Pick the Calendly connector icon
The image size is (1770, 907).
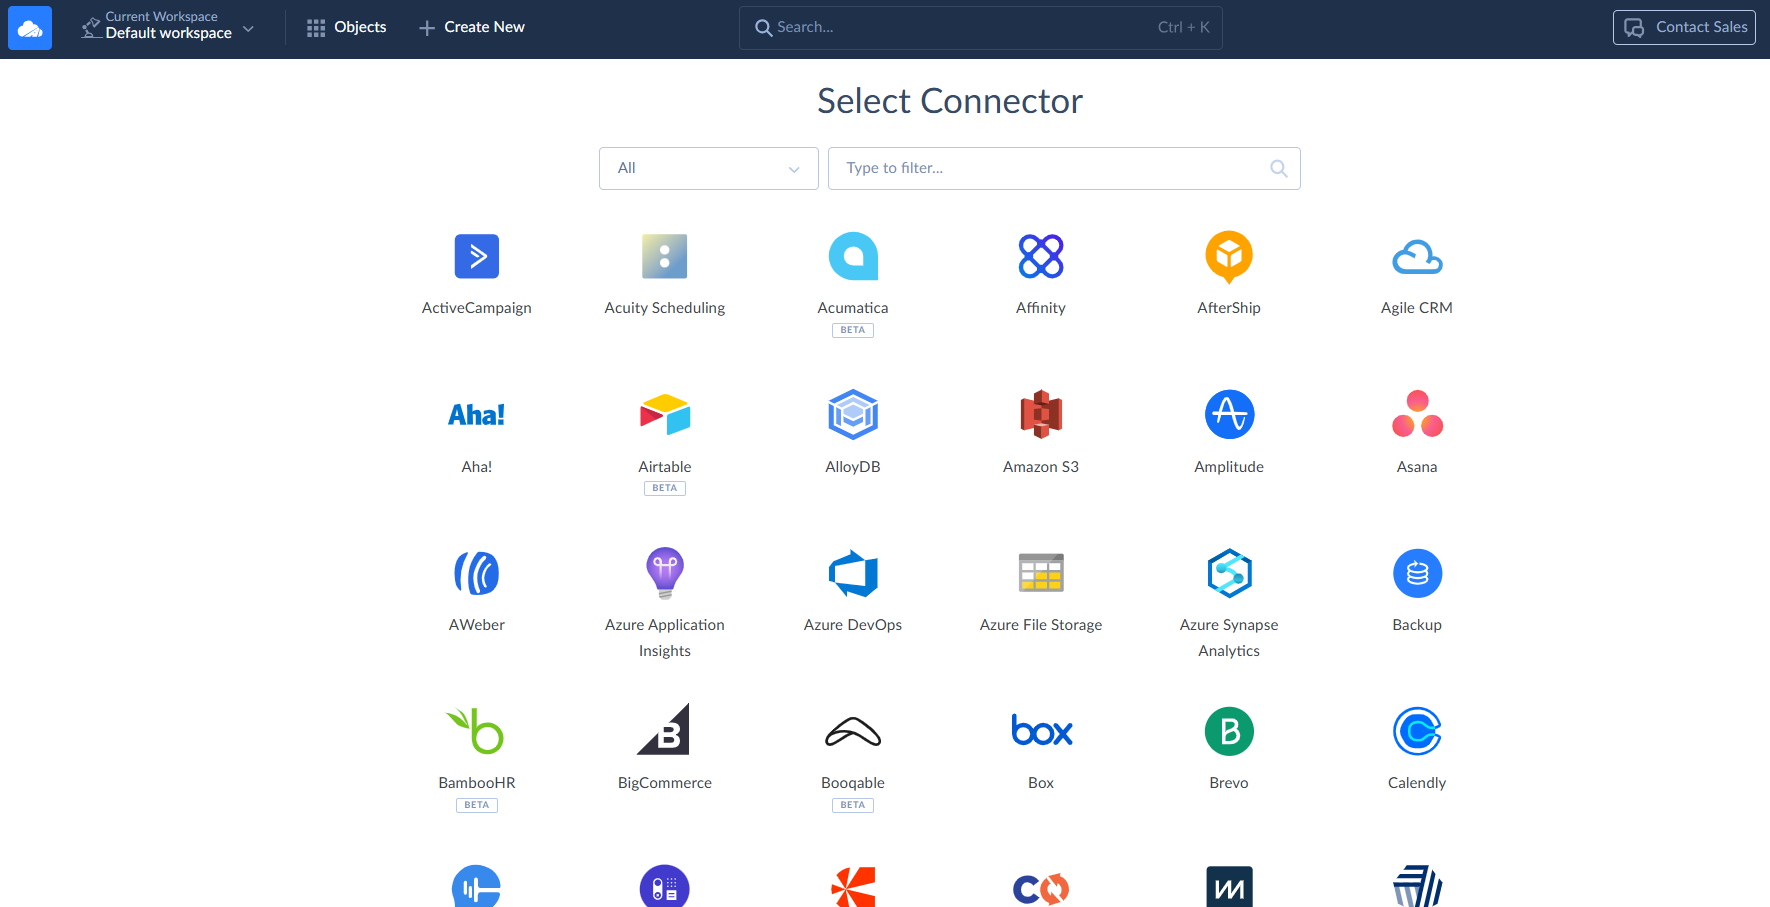pos(1416,732)
